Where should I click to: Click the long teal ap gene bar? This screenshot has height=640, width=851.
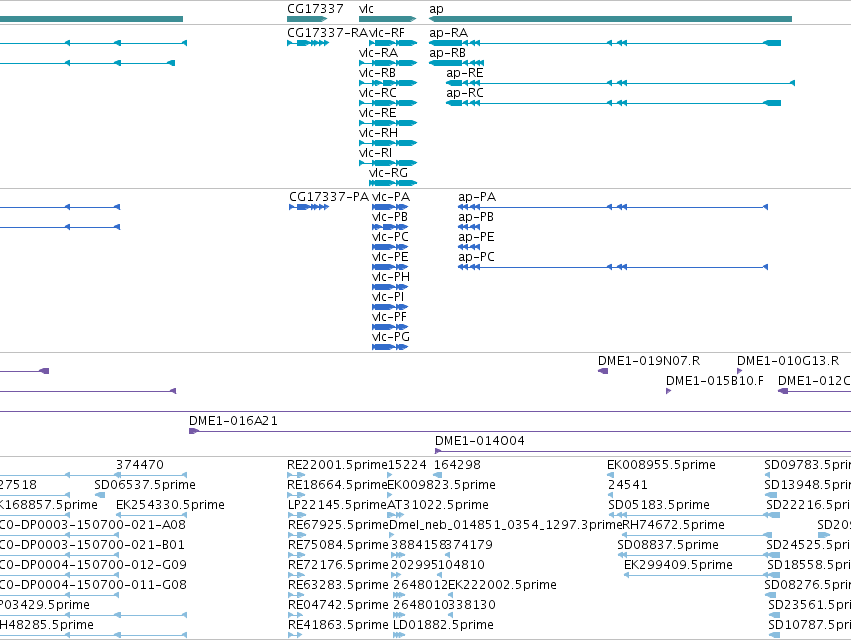[x=610, y=19]
